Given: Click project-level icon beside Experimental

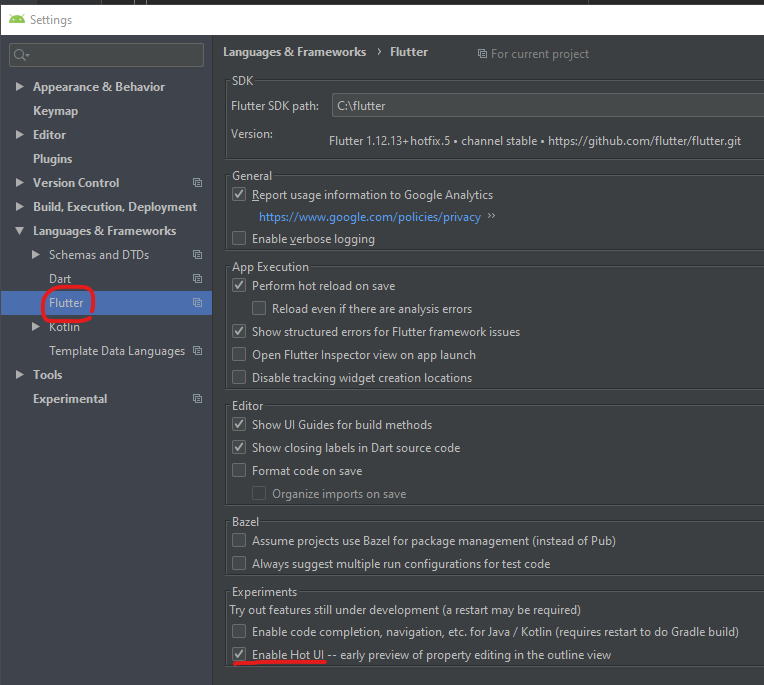Looking at the screenshot, I should (197, 399).
